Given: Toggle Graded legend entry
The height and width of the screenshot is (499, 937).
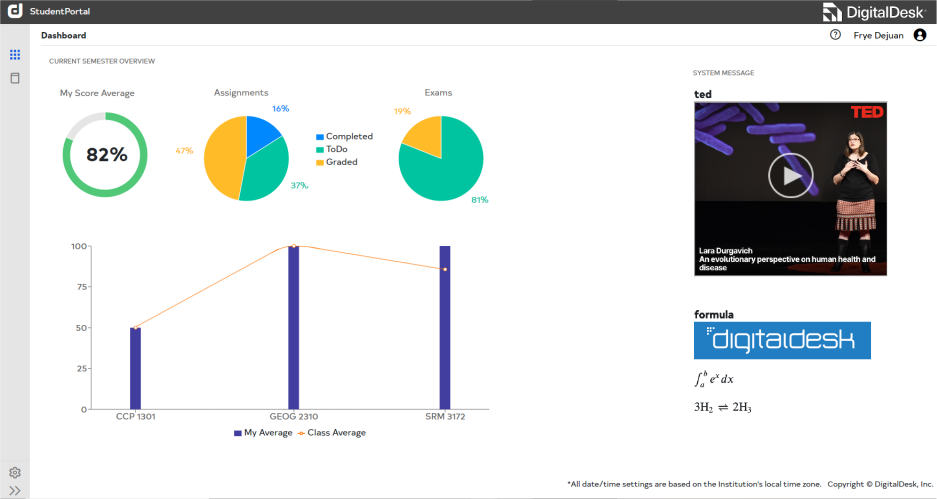Looking at the screenshot, I should point(336,162).
